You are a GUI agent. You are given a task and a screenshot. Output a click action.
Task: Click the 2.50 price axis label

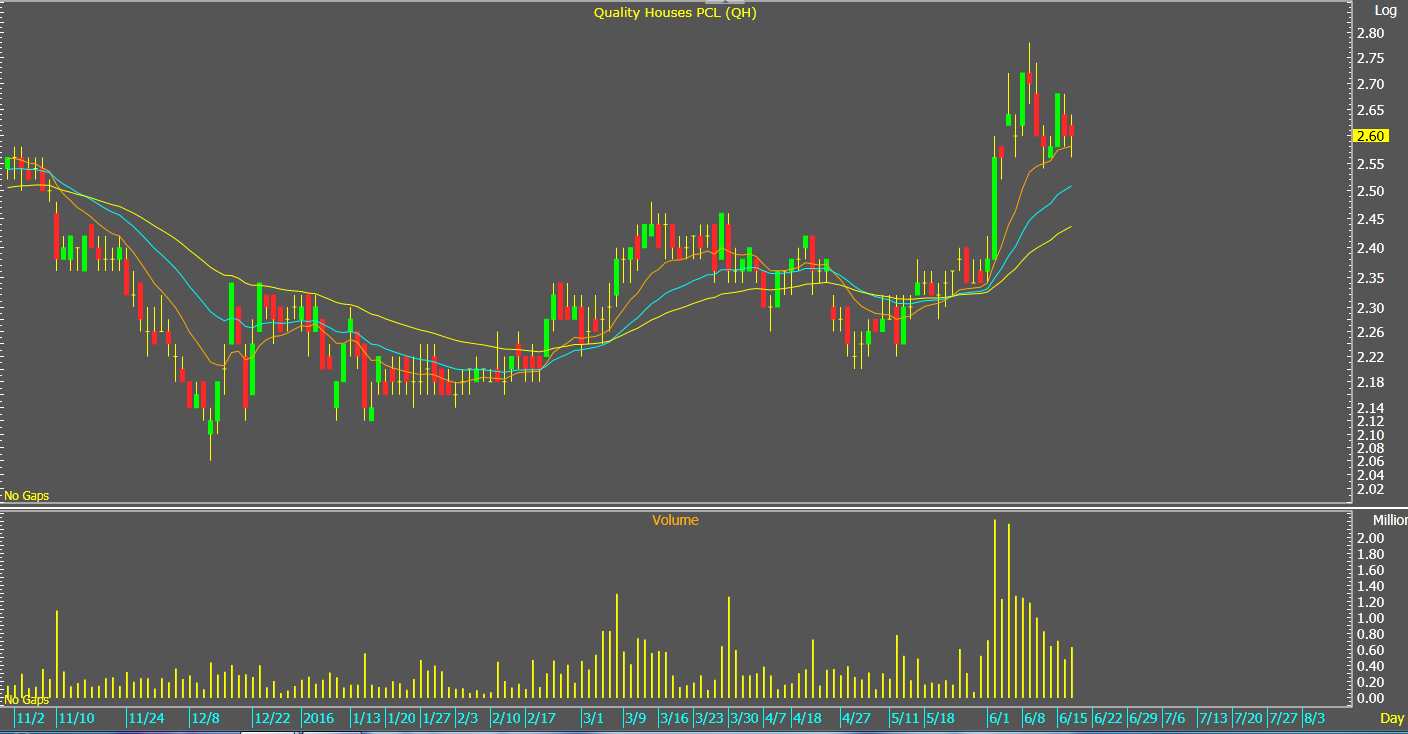[1370, 191]
